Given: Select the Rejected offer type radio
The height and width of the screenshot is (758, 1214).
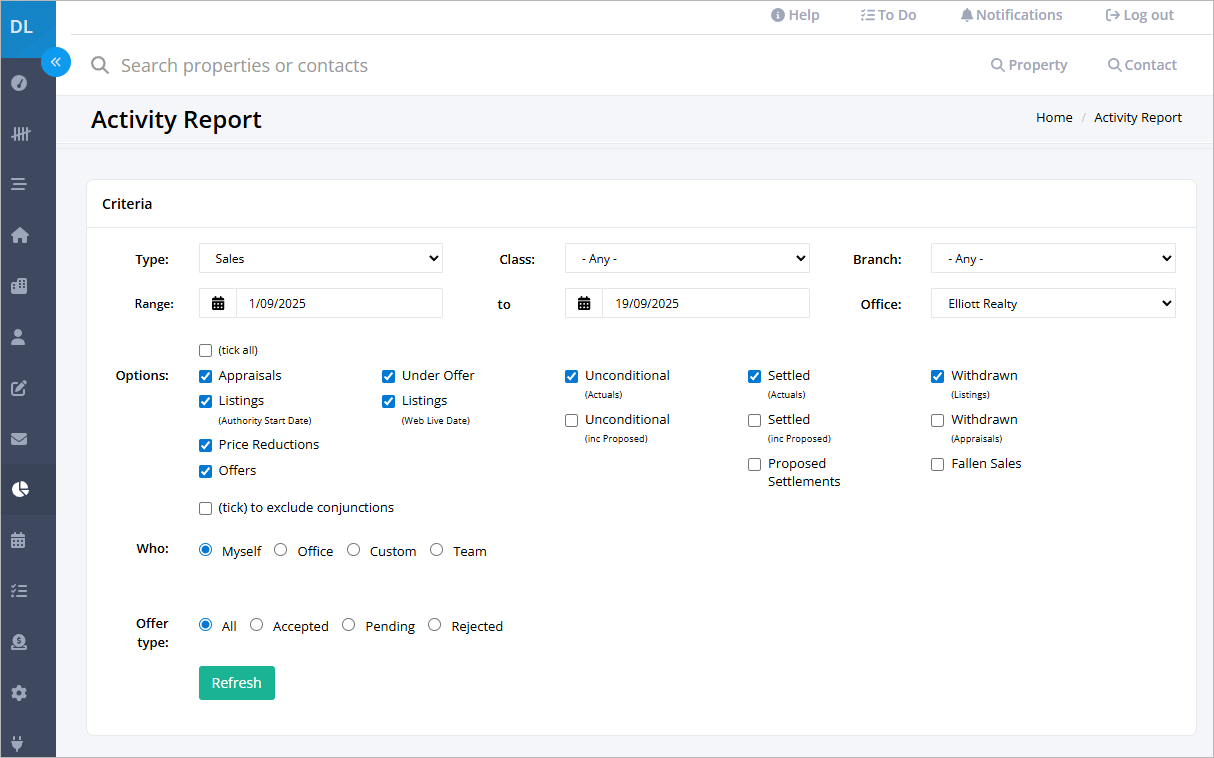Looking at the screenshot, I should 434,624.
